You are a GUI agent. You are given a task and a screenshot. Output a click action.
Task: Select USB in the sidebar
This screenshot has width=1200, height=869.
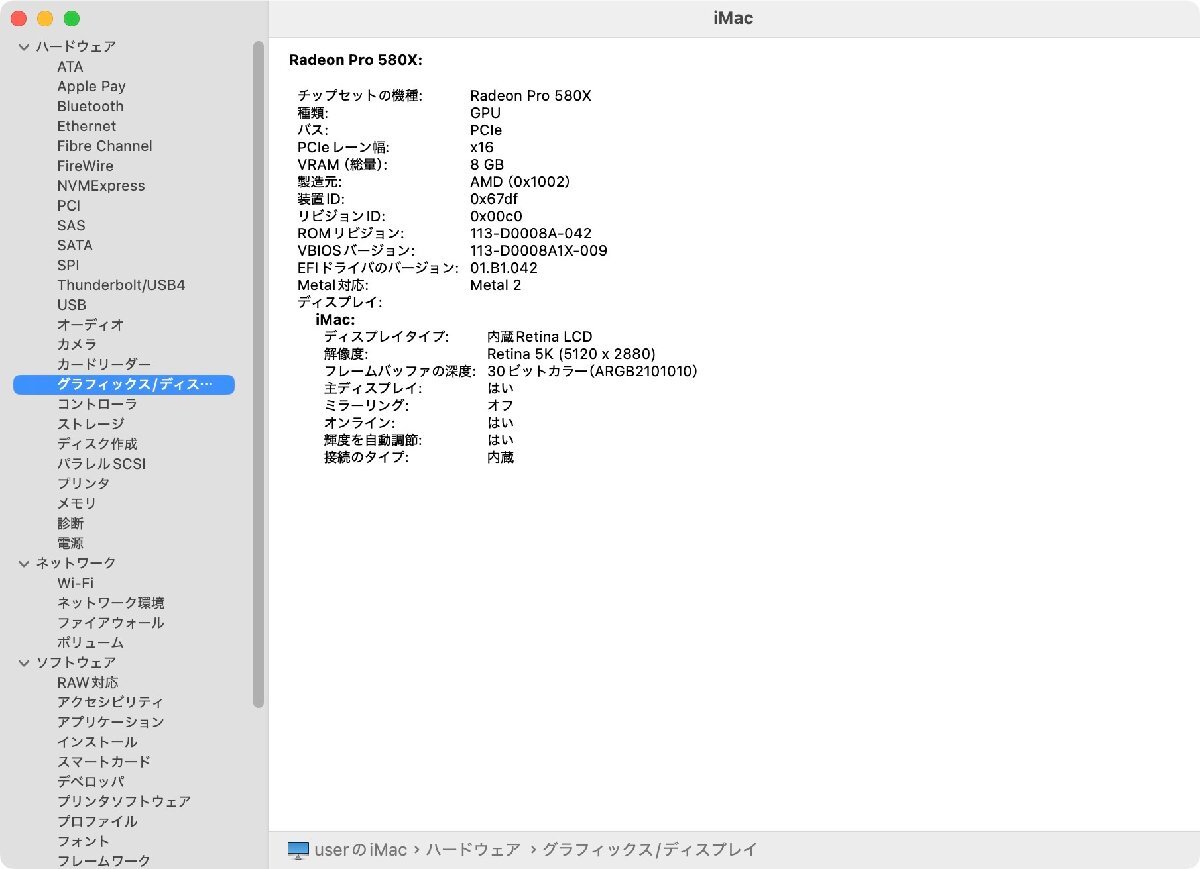pyautogui.click(x=71, y=305)
